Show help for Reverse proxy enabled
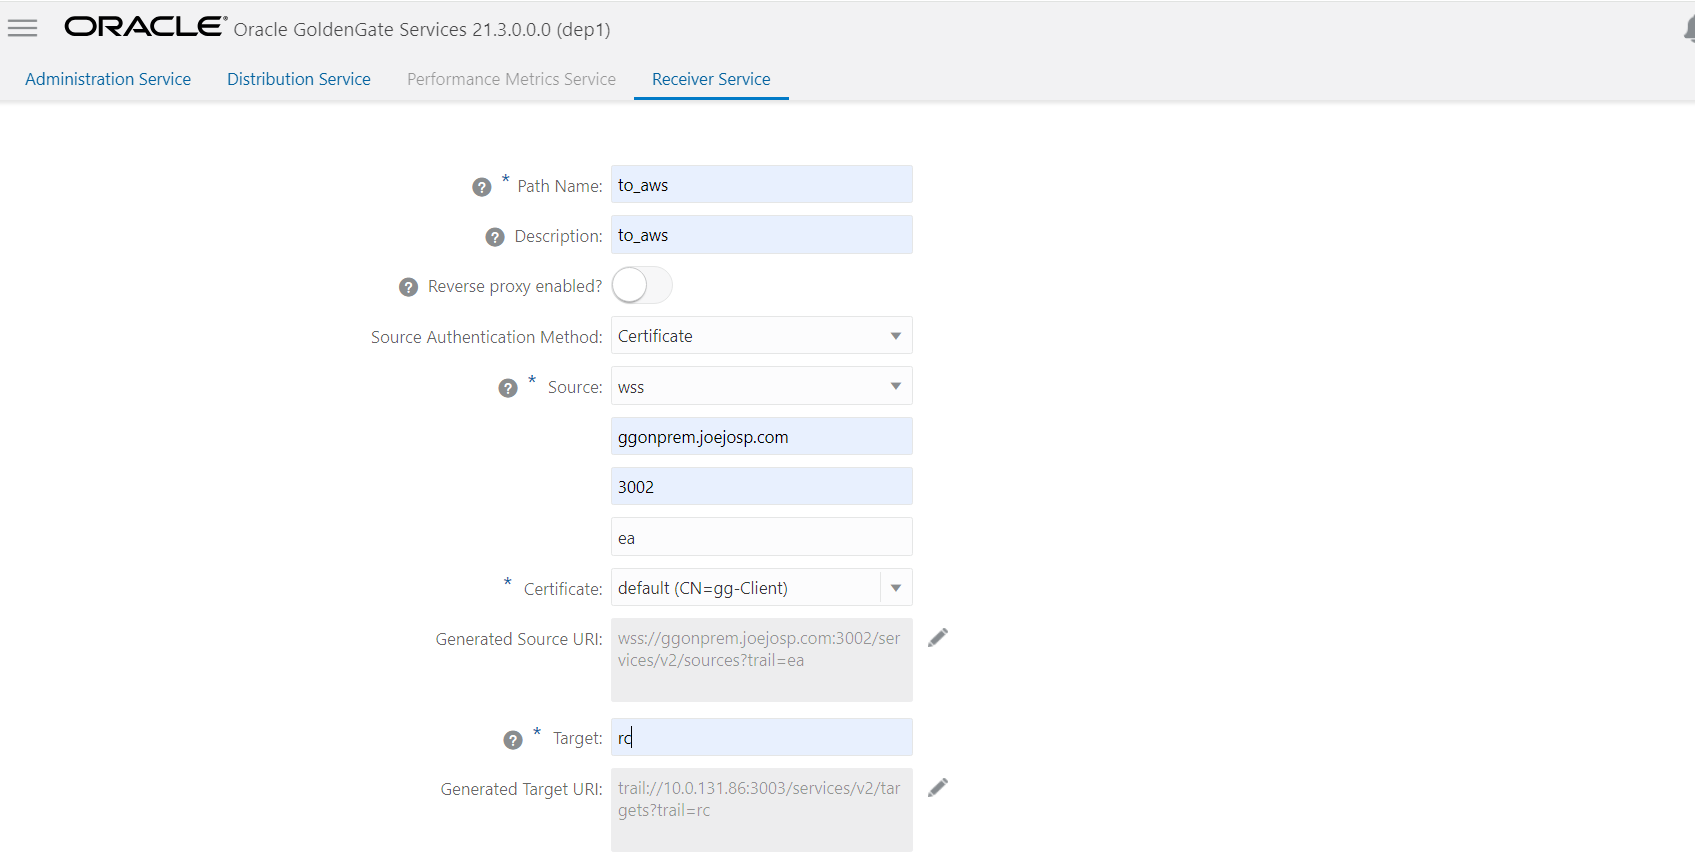Viewport: 1695px width, 861px height. tap(408, 287)
